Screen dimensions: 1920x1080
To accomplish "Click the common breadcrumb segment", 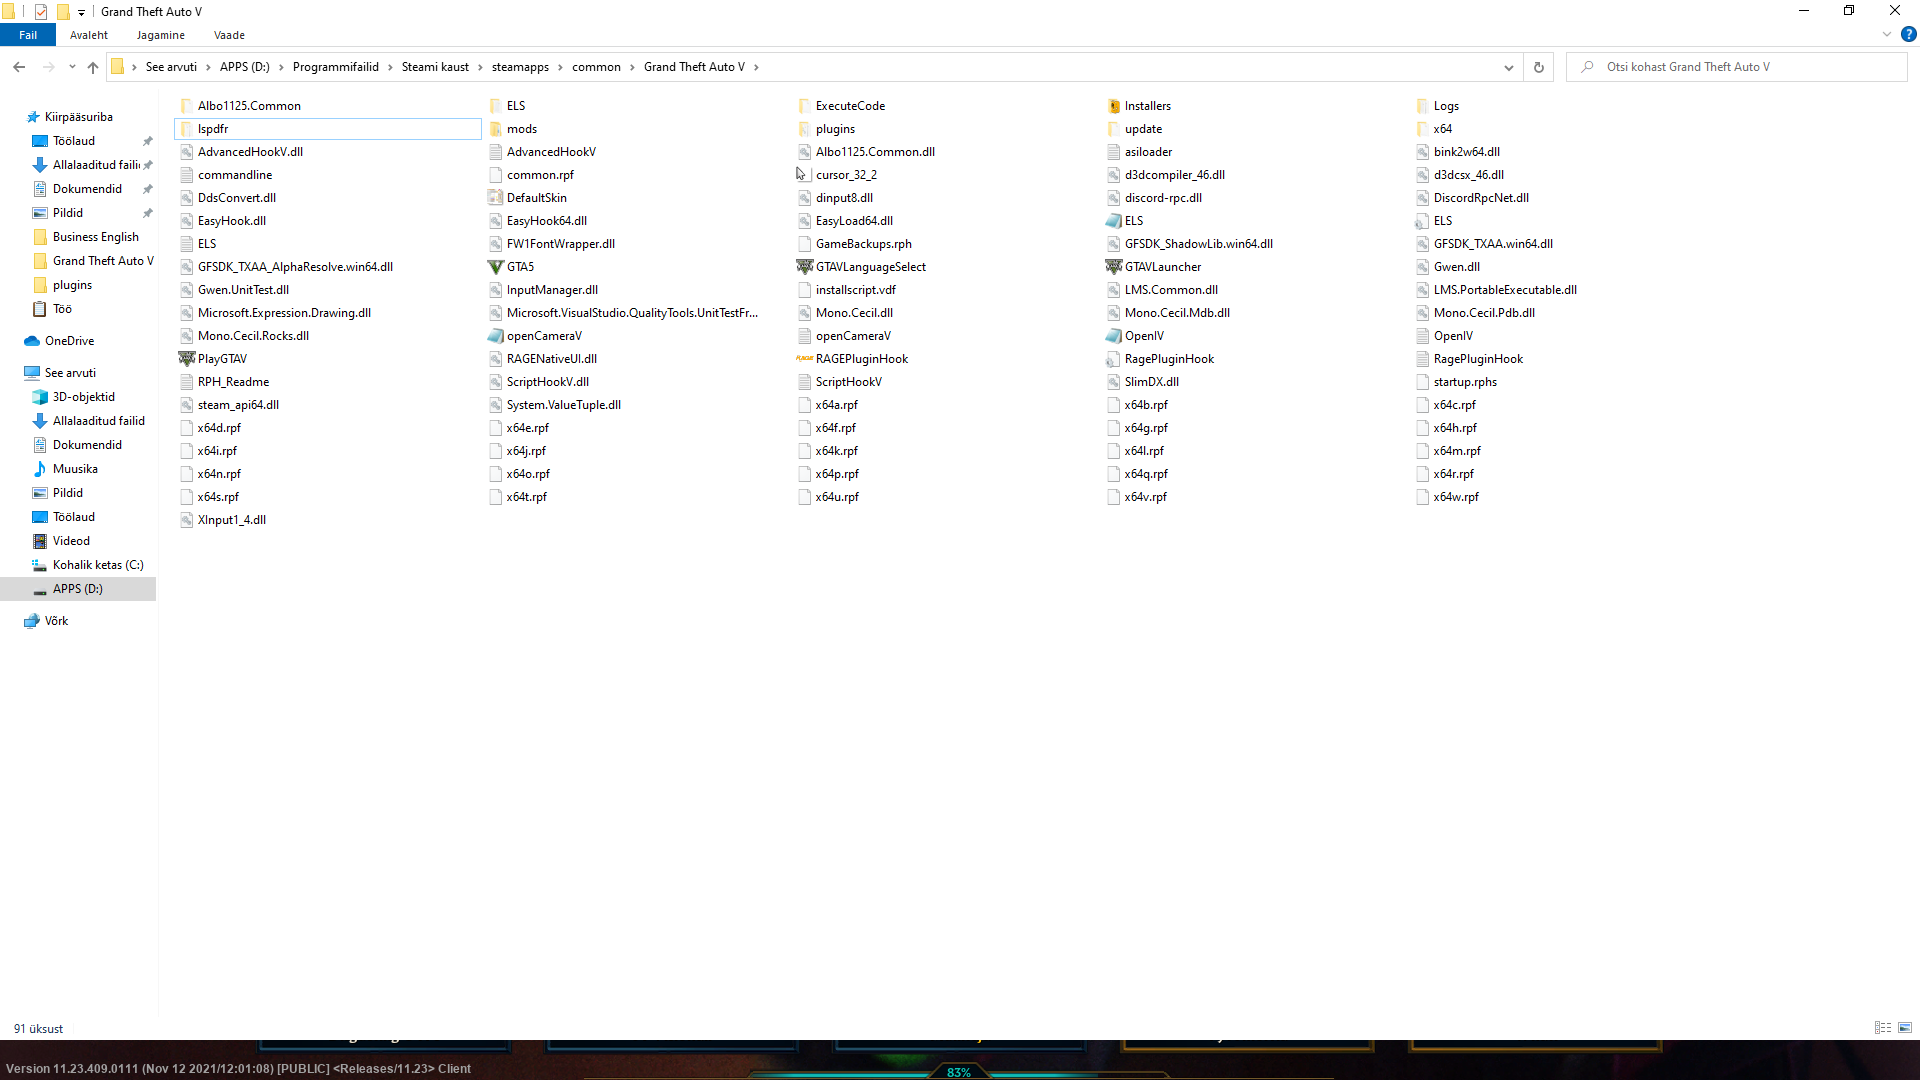I will pos(596,67).
